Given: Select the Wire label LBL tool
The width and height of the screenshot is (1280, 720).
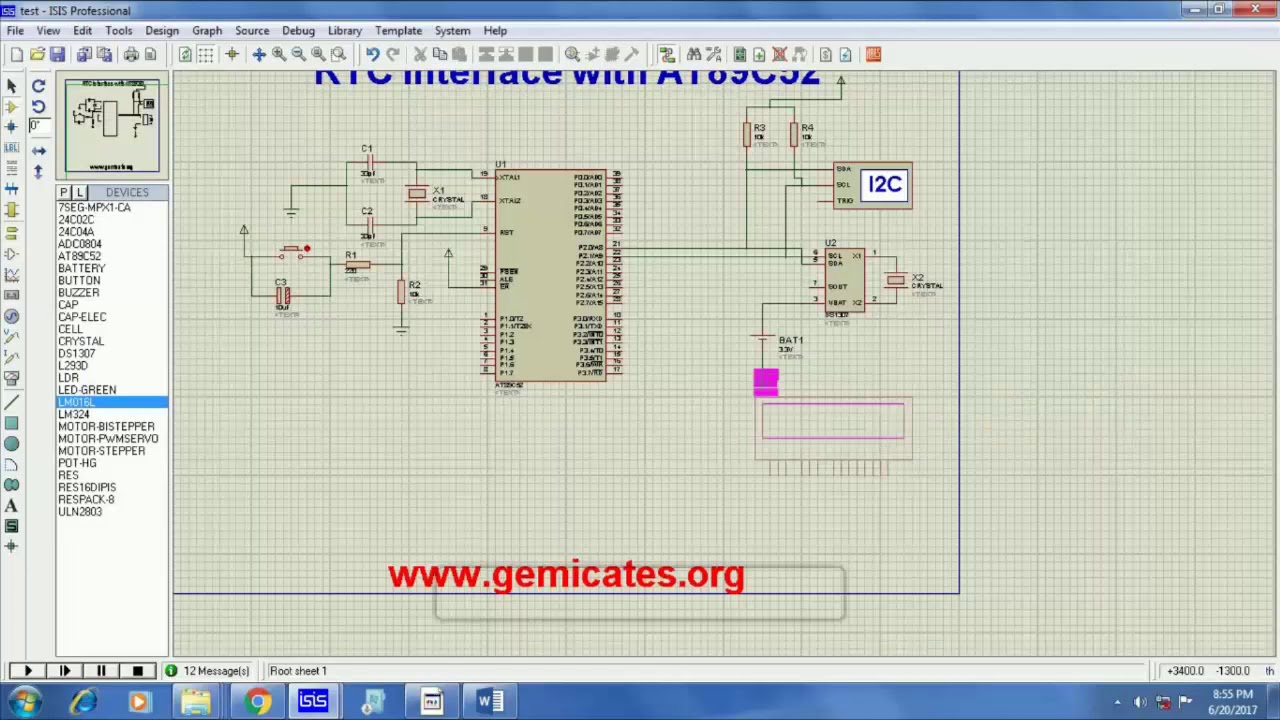Looking at the screenshot, I should (x=12, y=148).
